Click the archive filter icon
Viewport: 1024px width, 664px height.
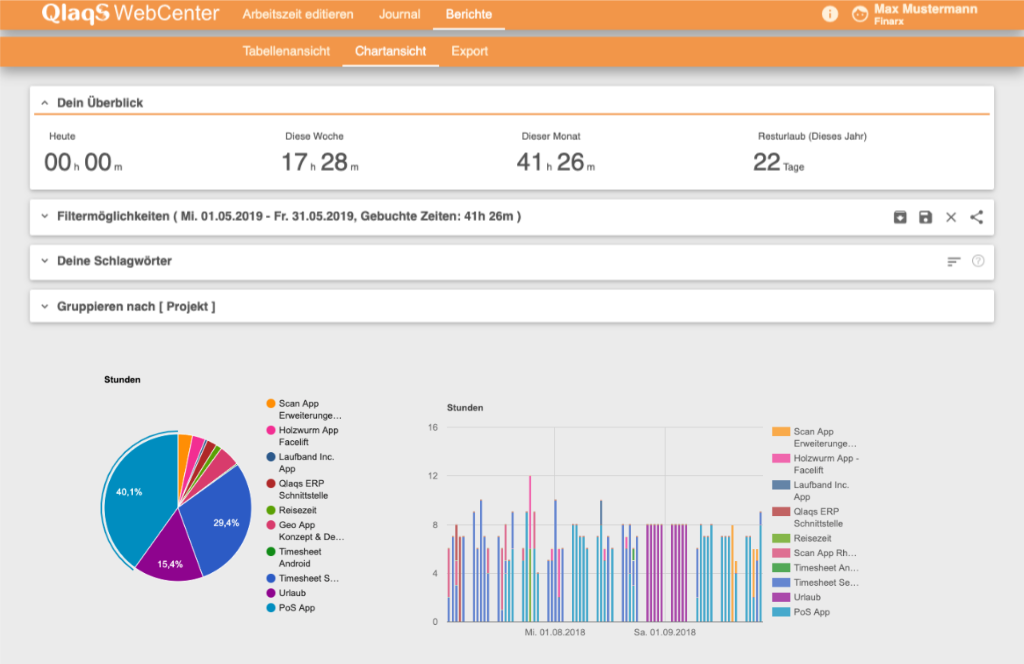[x=900, y=217]
